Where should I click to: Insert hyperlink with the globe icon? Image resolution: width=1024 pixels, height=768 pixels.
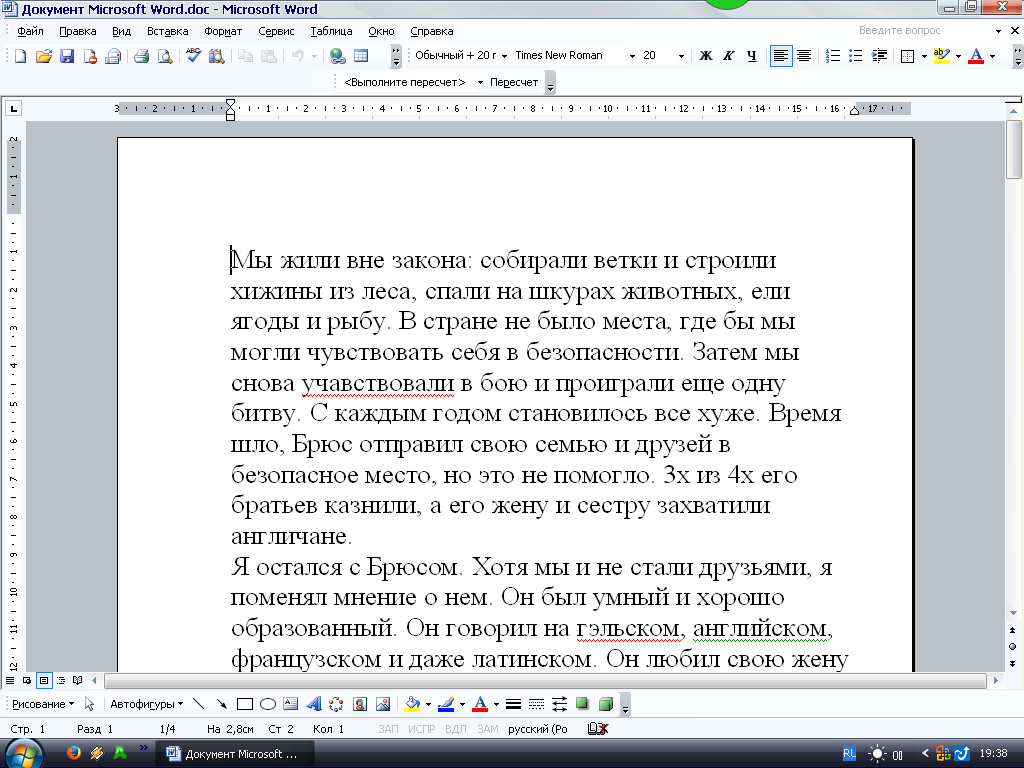coord(337,56)
